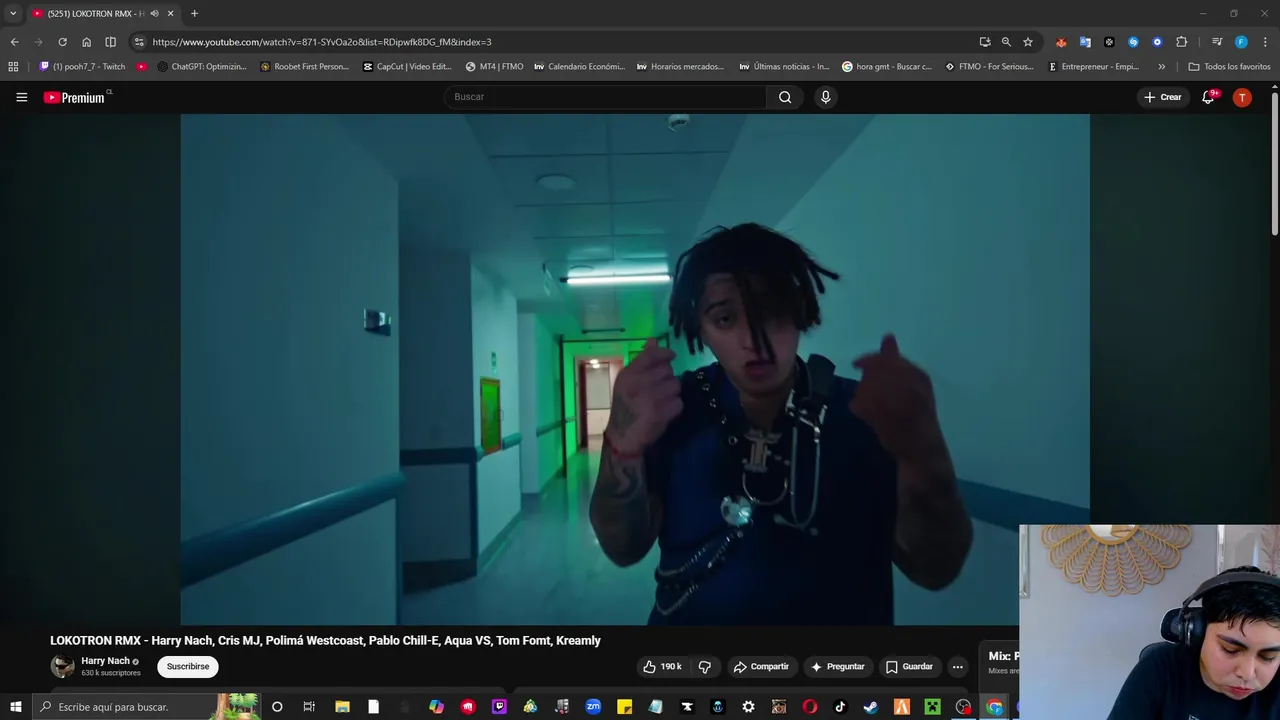The height and width of the screenshot is (720, 1280).
Task: Open YouTube notifications bell
Action: tap(1208, 97)
